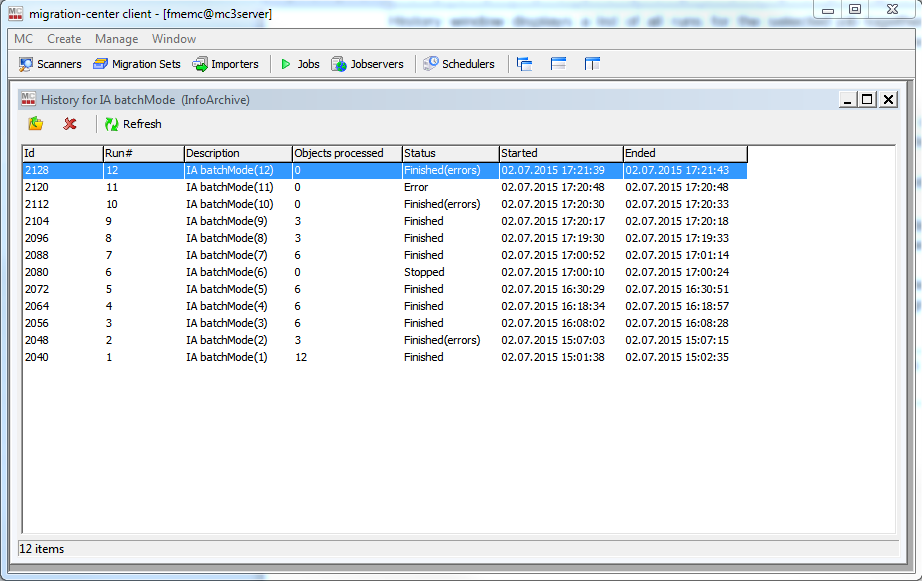Screen dimensions: 922x581
Task: Refresh the history list
Action: 133,124
